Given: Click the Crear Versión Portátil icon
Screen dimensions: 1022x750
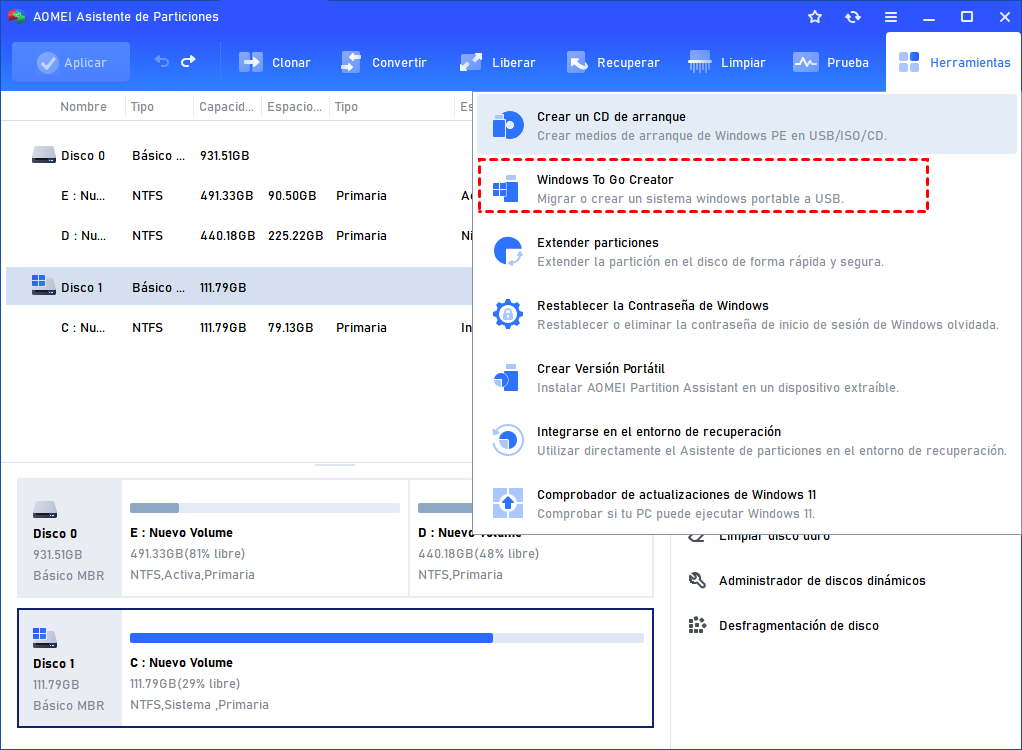Looking at the screenshot, I should pyautogui.click(x=506, y=377).
